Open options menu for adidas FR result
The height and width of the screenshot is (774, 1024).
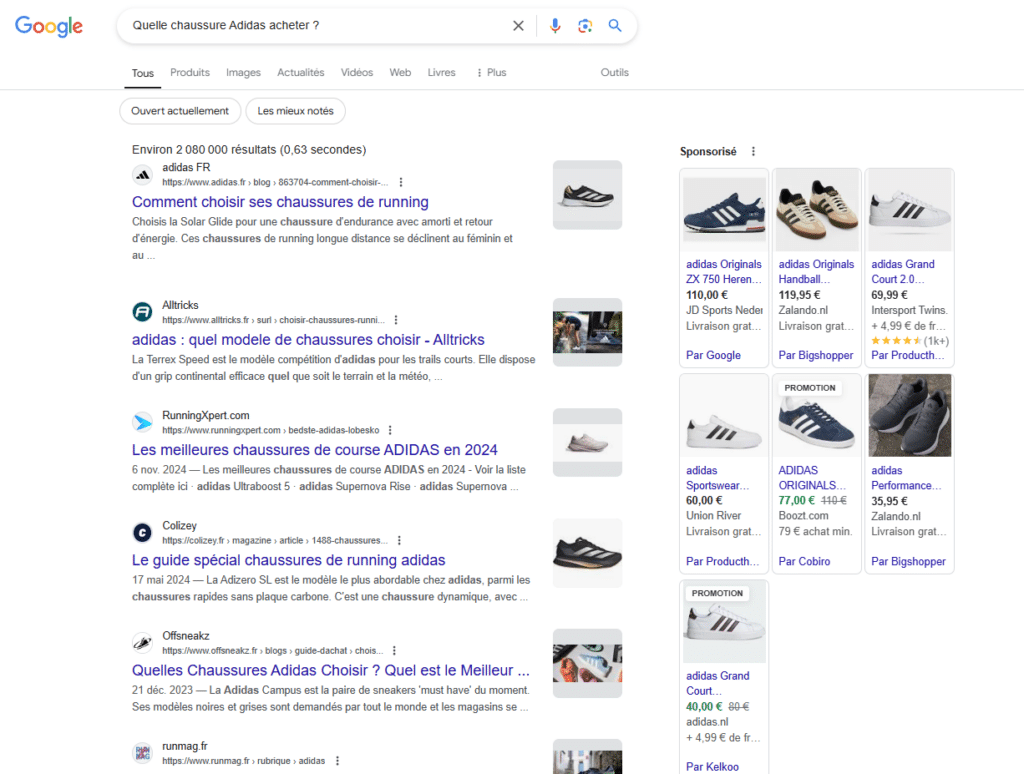(x=401, y=182)
